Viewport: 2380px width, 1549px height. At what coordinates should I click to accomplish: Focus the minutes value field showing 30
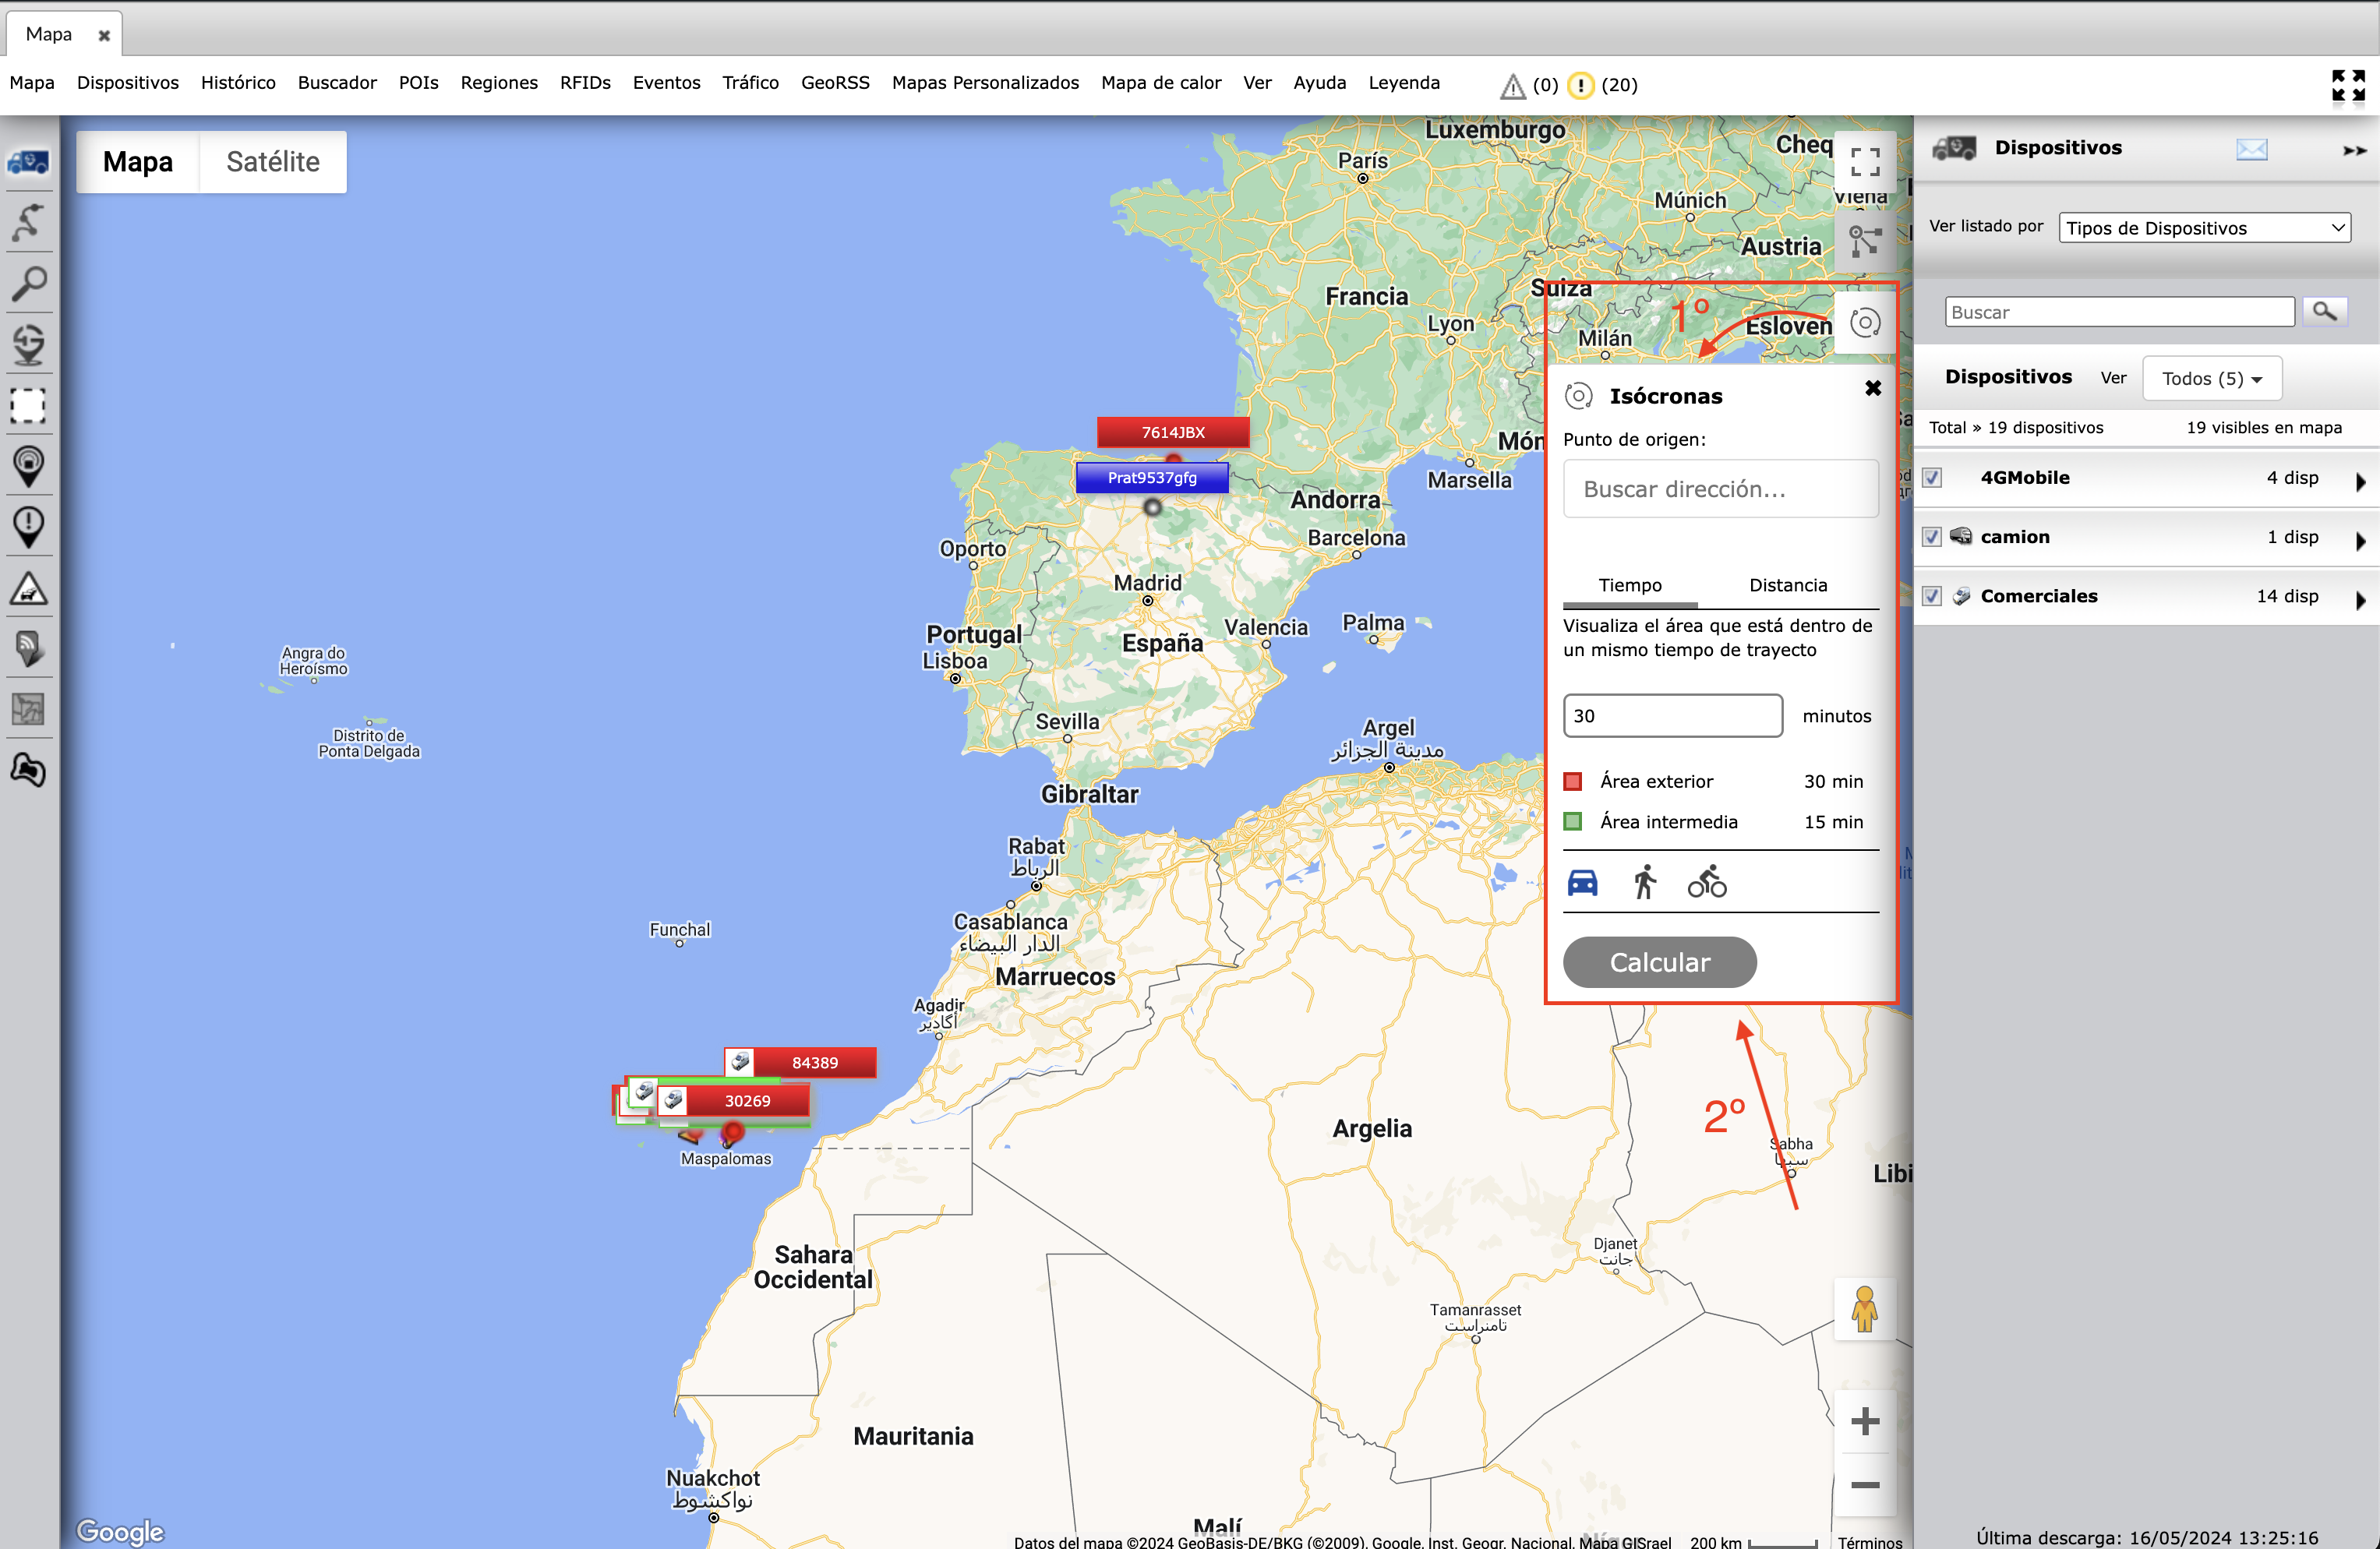[x=1672, y=716]
